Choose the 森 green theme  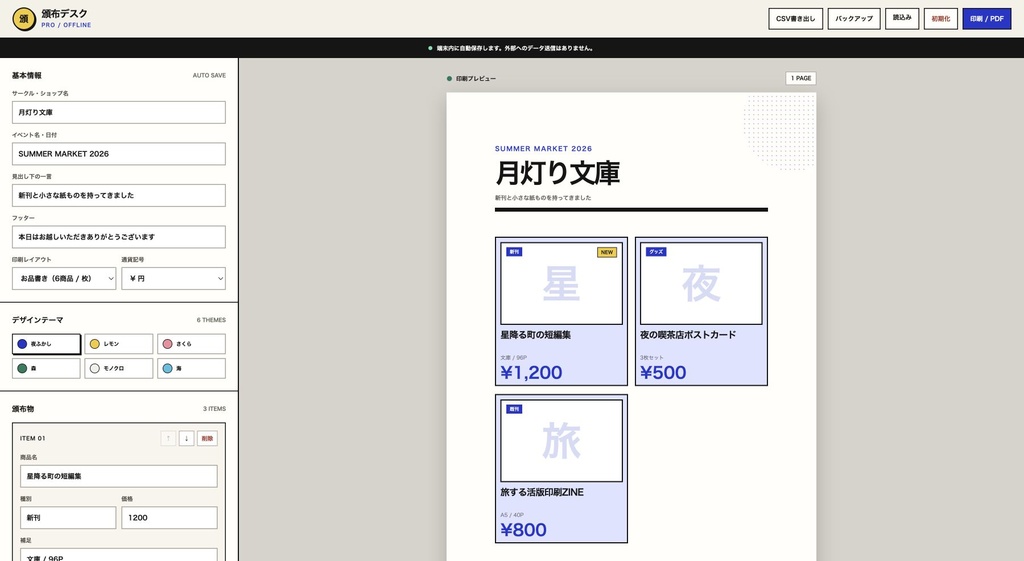point(46,368)
